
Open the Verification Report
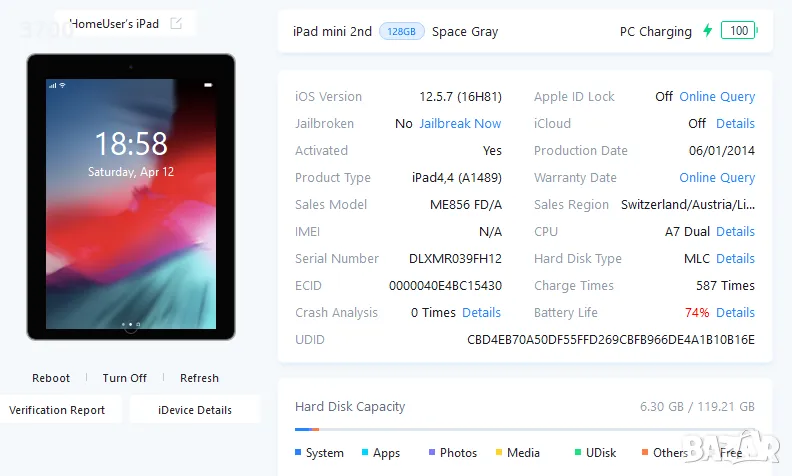[57, 410]
